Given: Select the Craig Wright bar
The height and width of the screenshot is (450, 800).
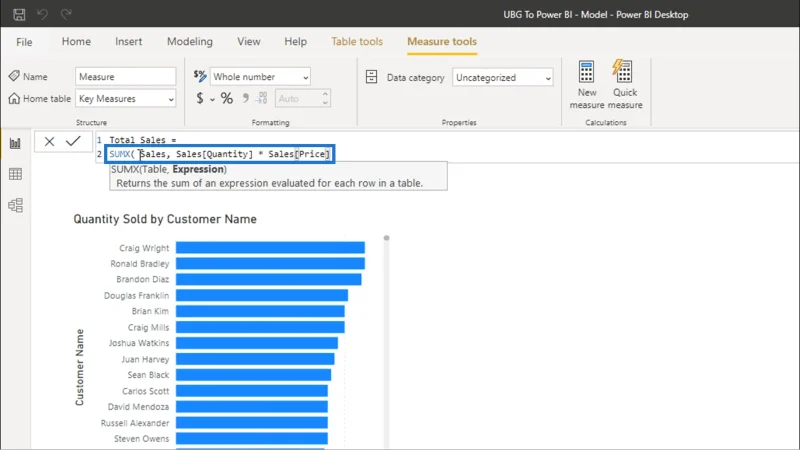Looking at the screenshot, I should pos(270,248).
